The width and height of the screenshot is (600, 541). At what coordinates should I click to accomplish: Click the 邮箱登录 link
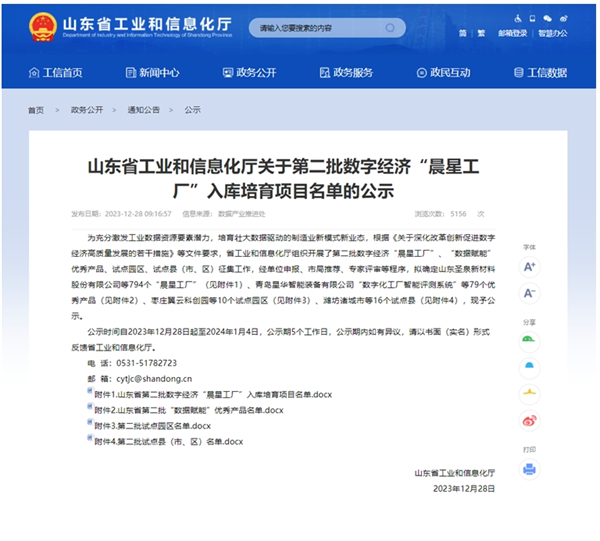click(x=512, y=33)
